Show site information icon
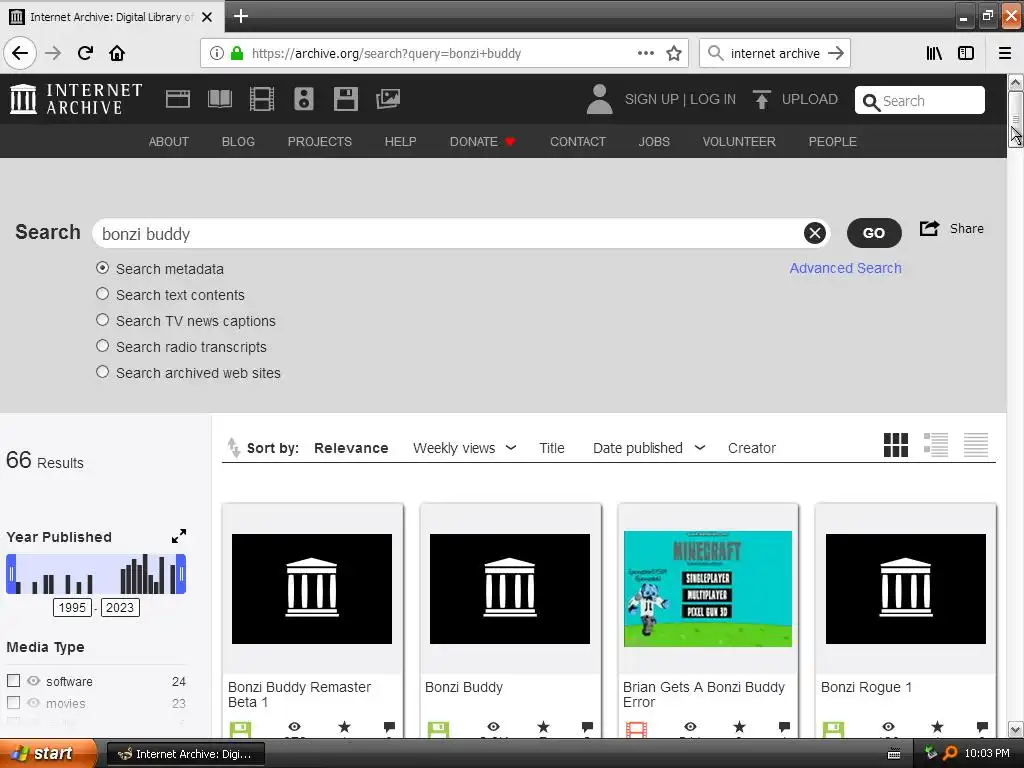This screenshot has height=768, width=1024. click(216, 53)
